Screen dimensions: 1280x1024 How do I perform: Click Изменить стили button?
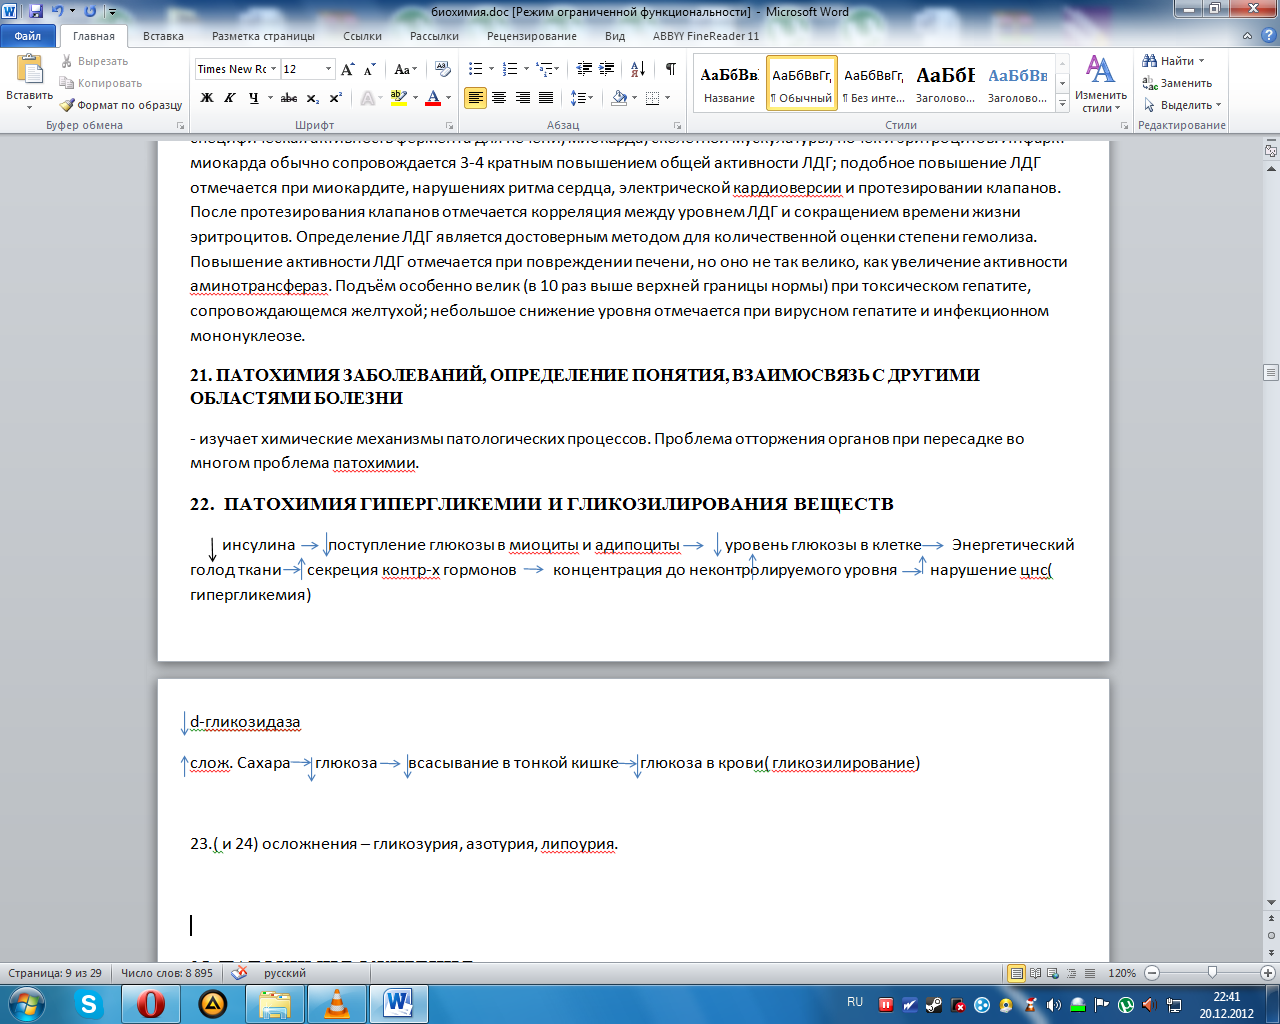(1101, 83)
